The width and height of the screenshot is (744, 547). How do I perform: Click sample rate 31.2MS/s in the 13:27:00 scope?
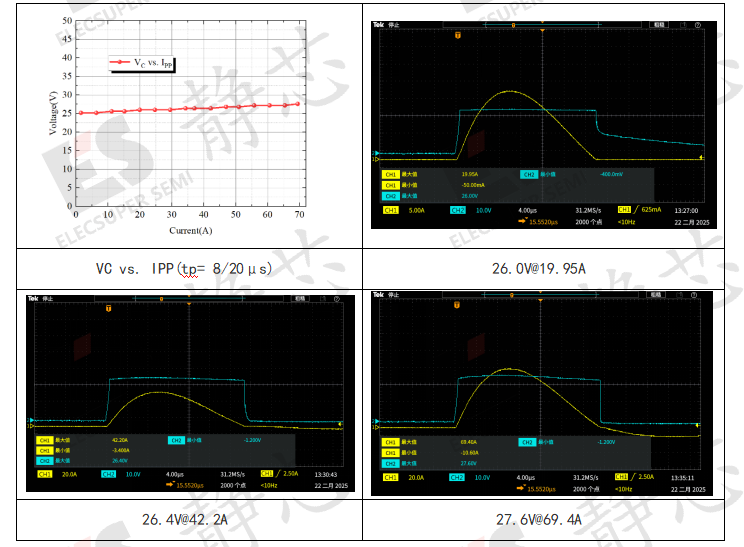point(588,211)
